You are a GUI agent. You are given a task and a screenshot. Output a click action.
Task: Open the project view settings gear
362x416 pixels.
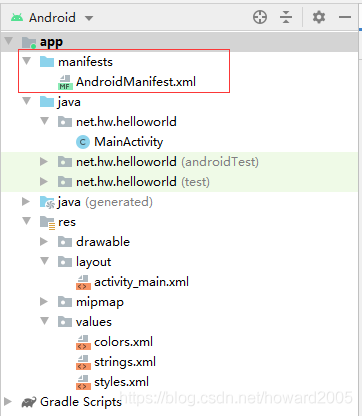point(319,17)
